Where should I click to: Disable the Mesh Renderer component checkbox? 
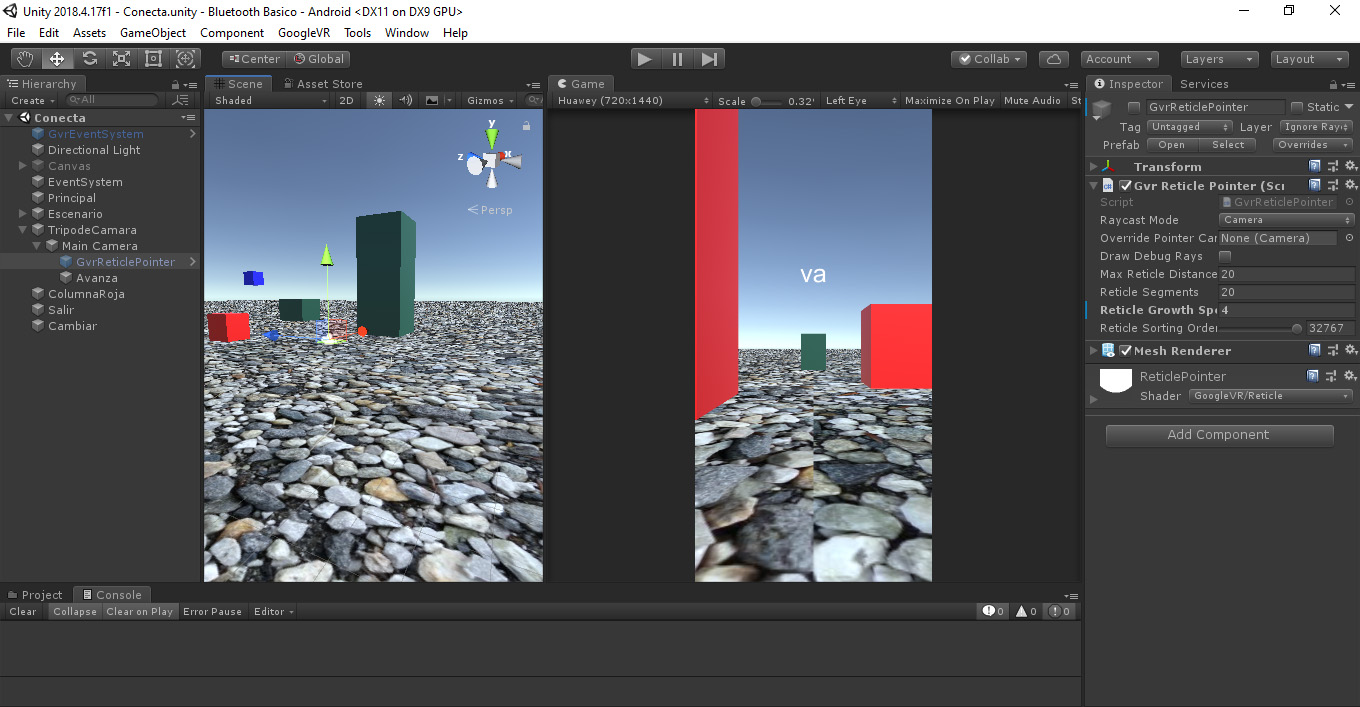[x=1125, y=351]
